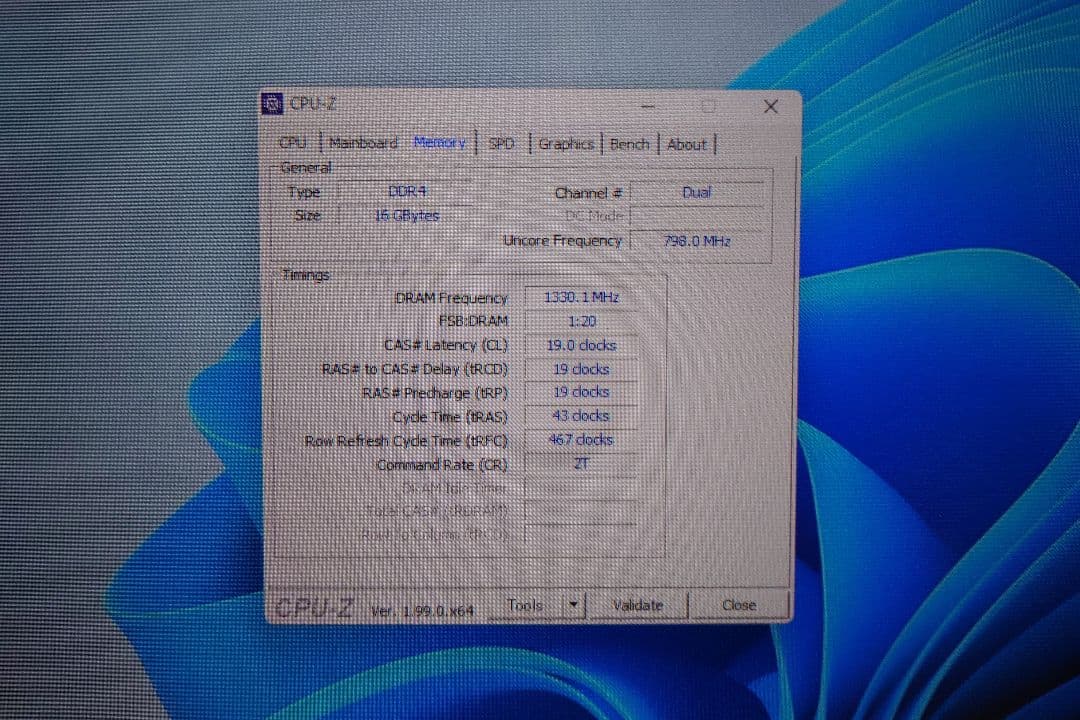Select the Memory tab
This screenshot has height=720, width=1080.
click(440, 143)
